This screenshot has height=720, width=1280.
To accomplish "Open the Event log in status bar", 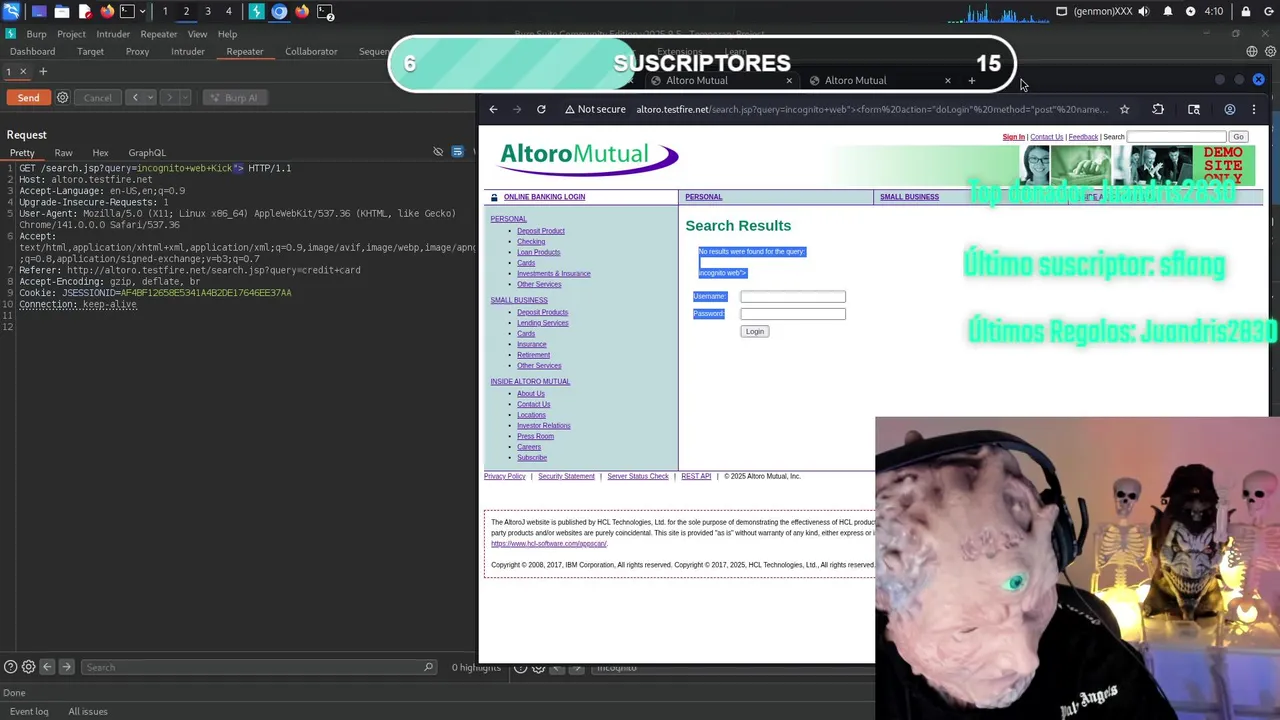I will pos(29,711).
